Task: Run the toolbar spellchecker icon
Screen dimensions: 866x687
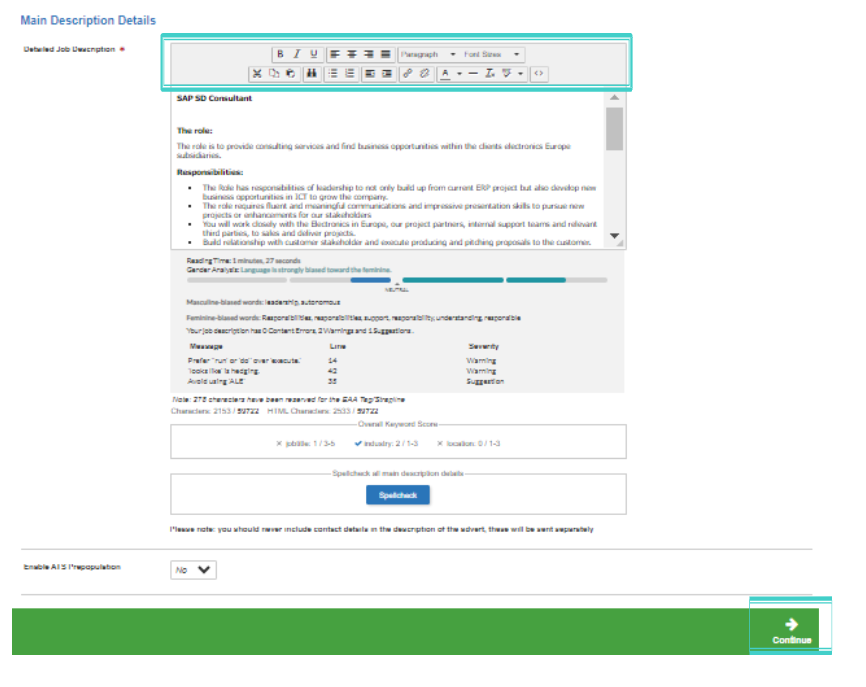Action: [x=506, y=73]
